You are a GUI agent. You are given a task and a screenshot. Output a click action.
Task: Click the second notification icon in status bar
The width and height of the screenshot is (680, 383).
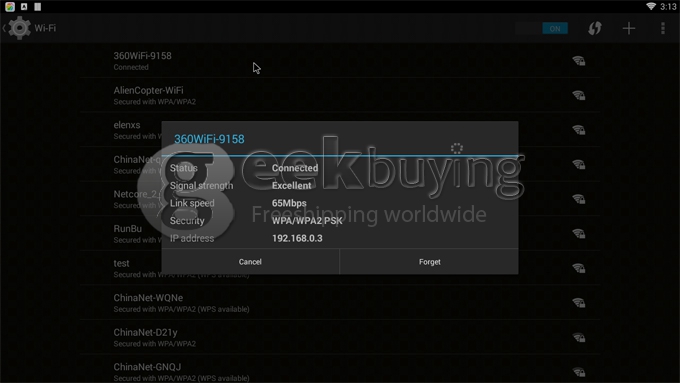click(24, 7)
